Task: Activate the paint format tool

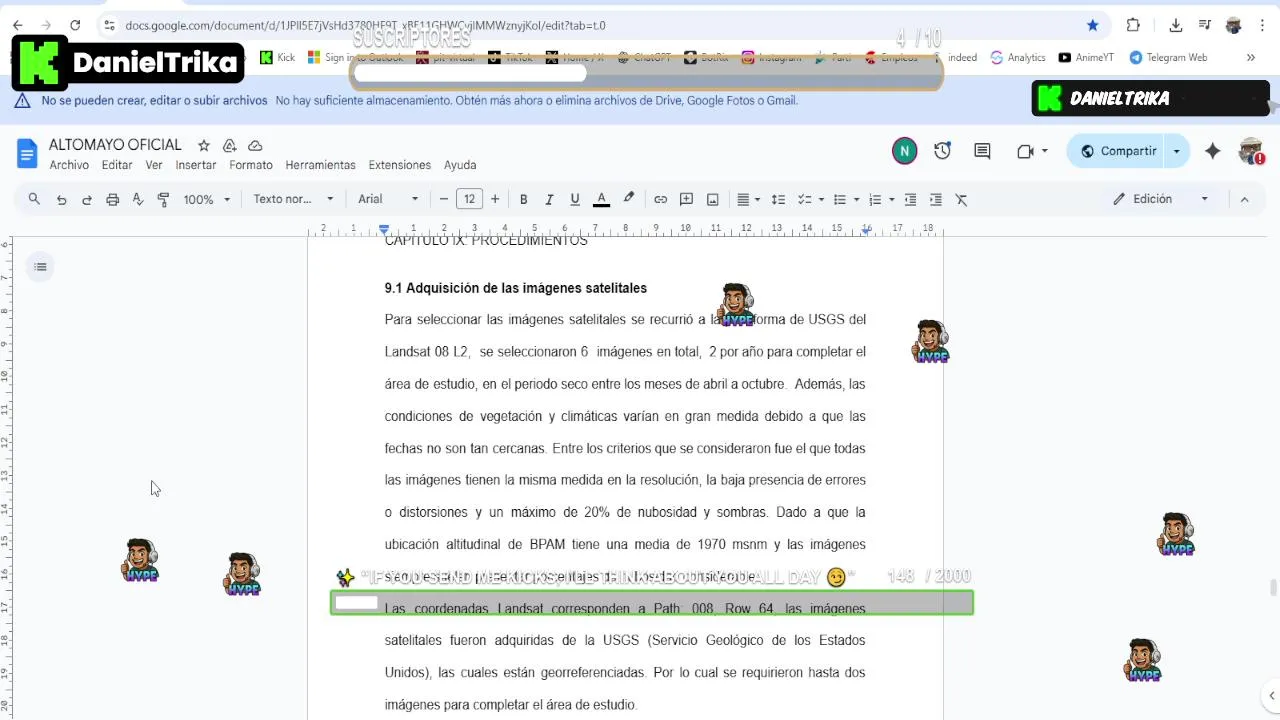Action: [164, 199]
